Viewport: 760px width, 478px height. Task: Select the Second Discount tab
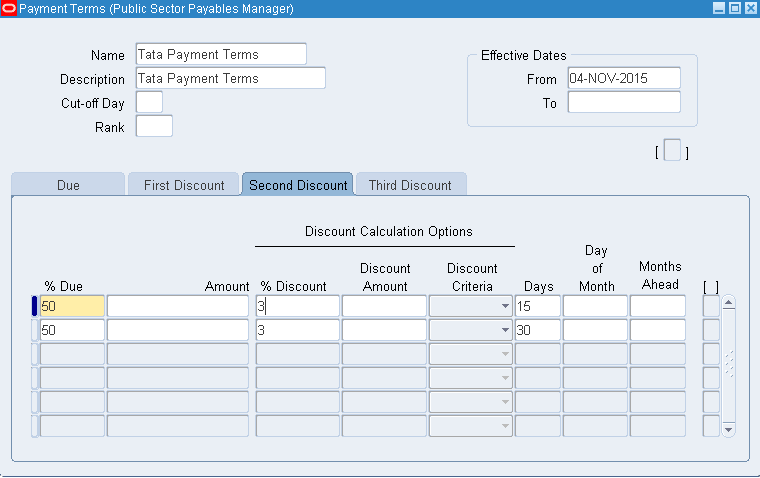pyautogui.click(x=298, y=185)
